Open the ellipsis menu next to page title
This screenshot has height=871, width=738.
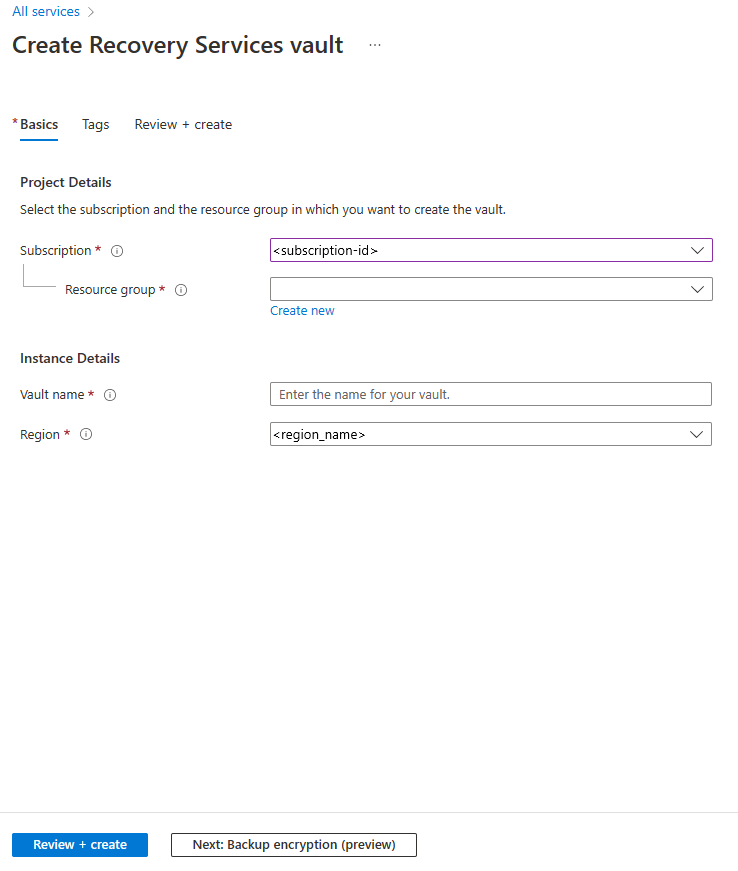375,46
